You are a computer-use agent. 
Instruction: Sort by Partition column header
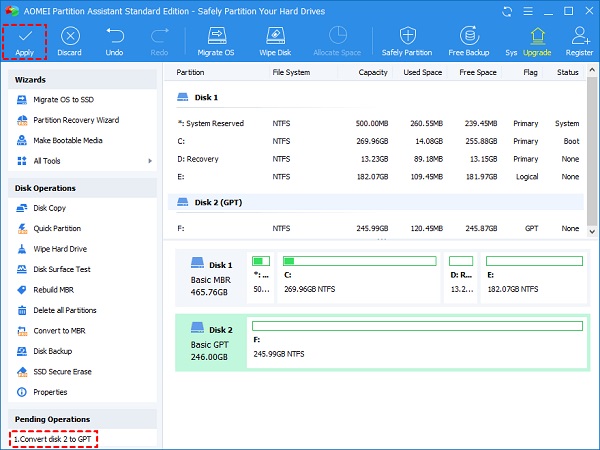[x=190, y=72]
